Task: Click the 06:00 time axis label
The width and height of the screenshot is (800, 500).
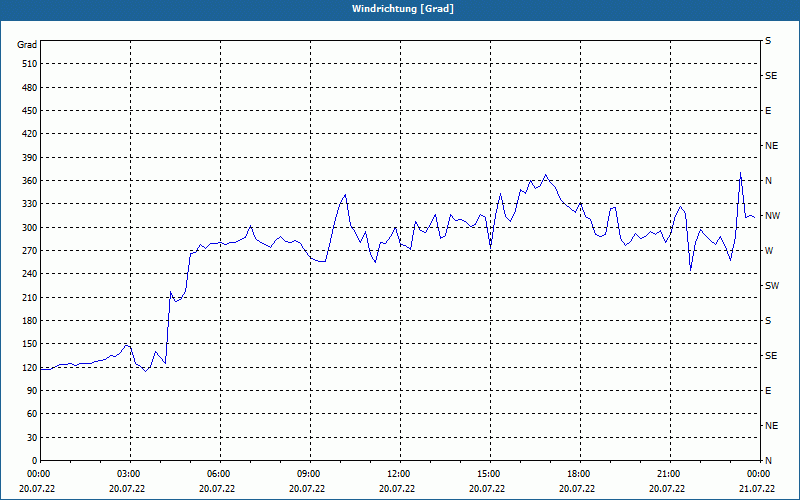Action: 218,473
